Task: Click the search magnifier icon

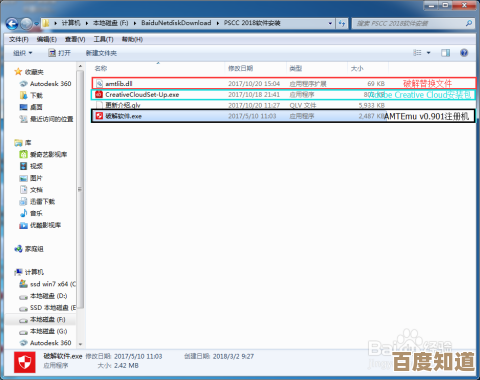Action: [469, 23]
